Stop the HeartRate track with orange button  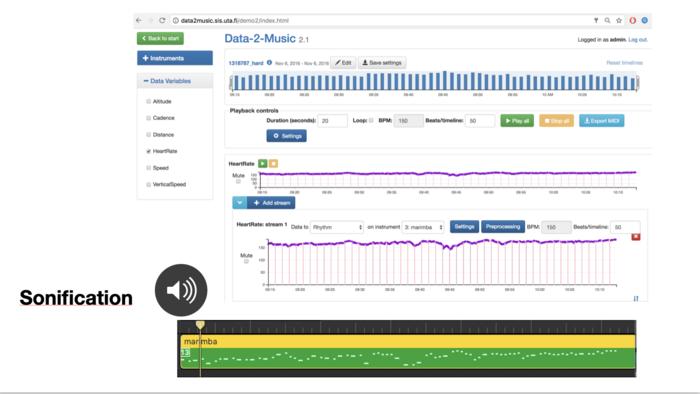pyautogui.click(x=273, y=164)
